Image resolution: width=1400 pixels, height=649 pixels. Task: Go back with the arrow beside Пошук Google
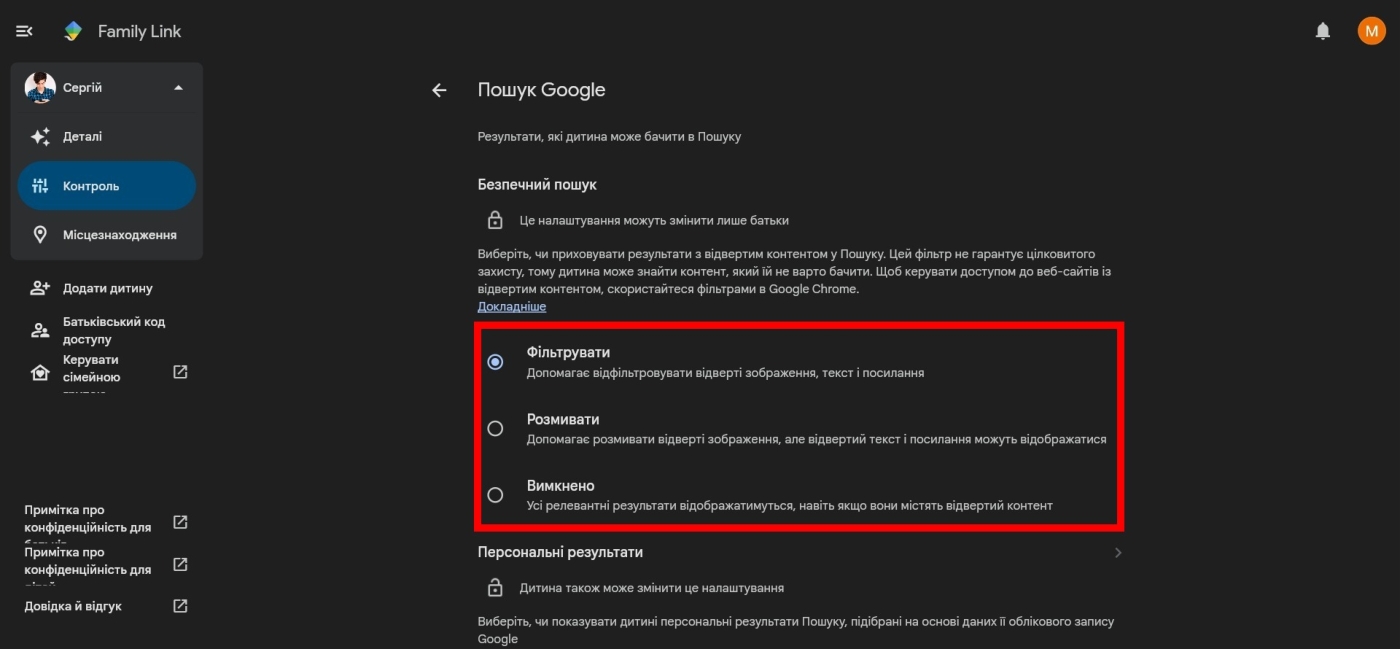tap(439, 90)
